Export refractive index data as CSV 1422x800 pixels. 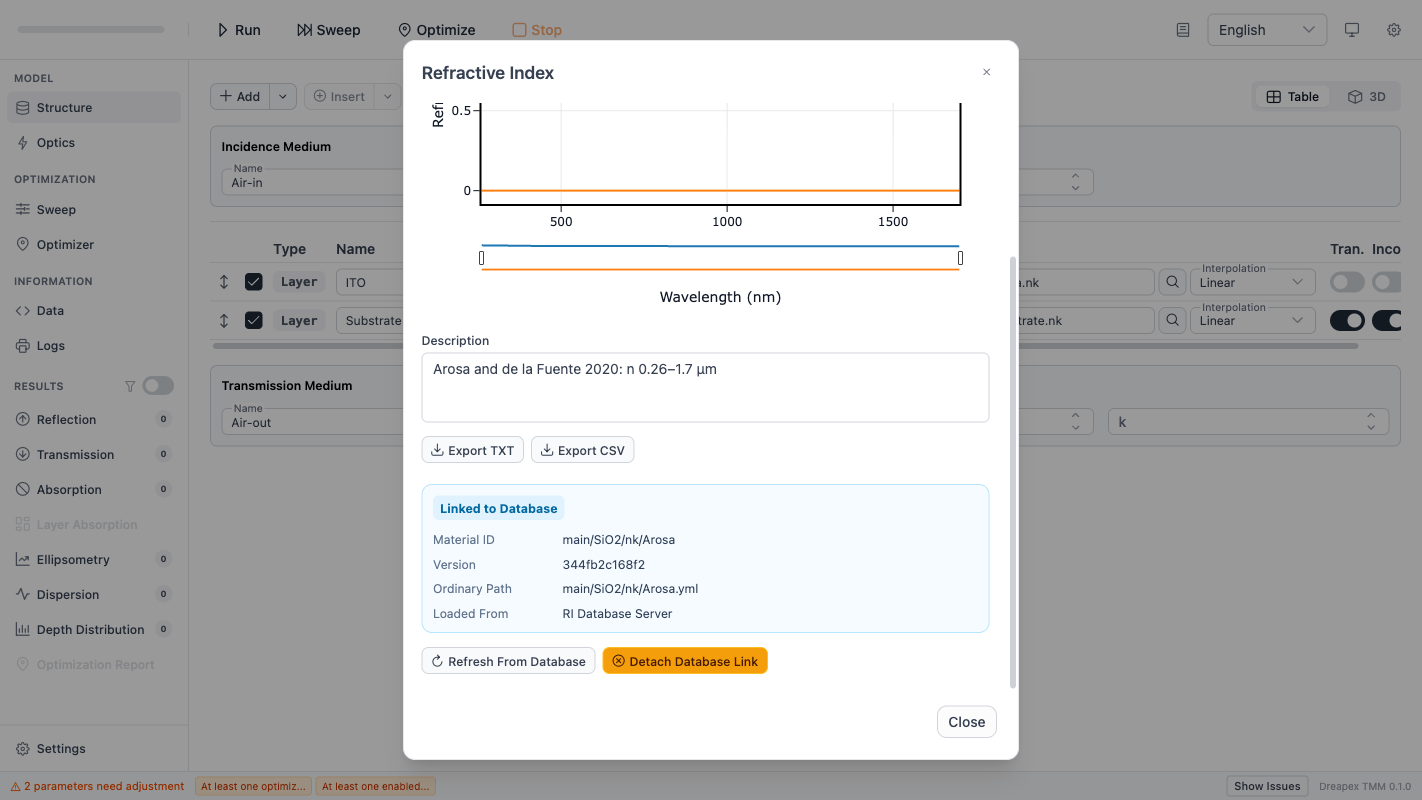582,449
